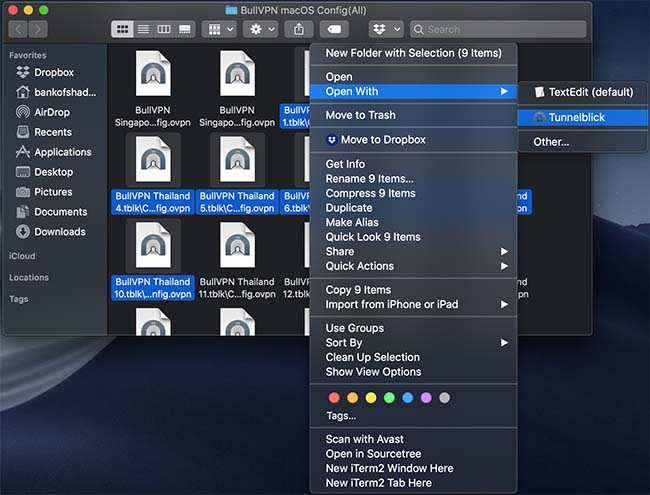Expand the Sort By submenu
The width and height of the screenshot is (650, 495).
pyautogui.click(x=413, y=342)
